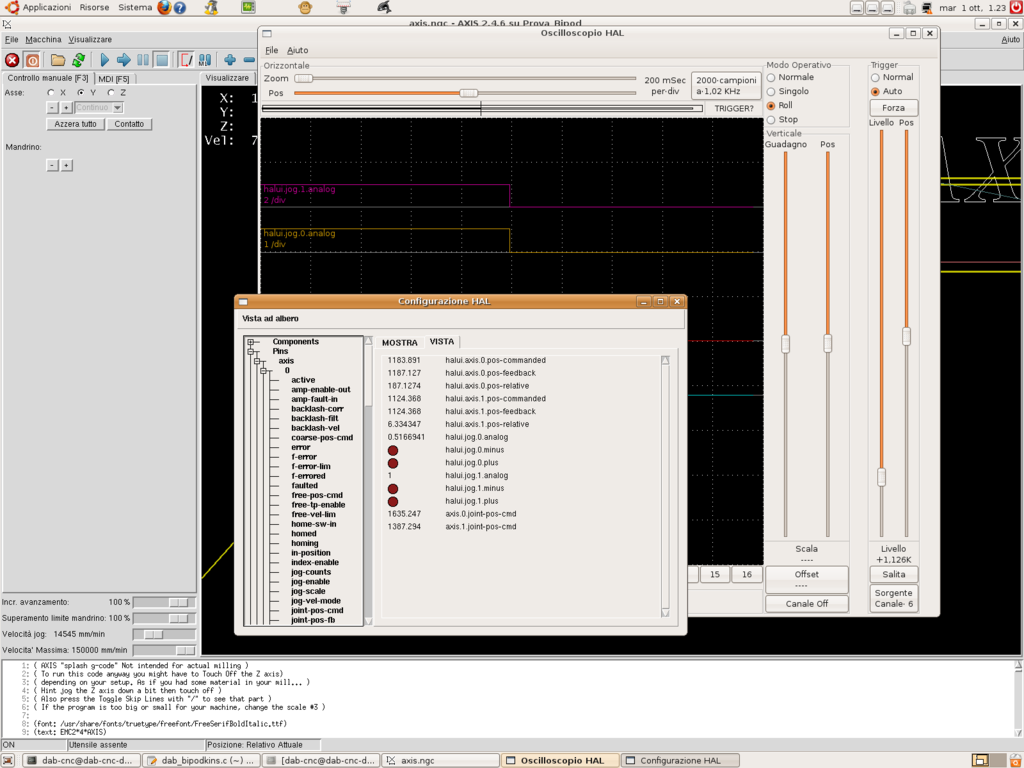Click the Contatto button

129,124
